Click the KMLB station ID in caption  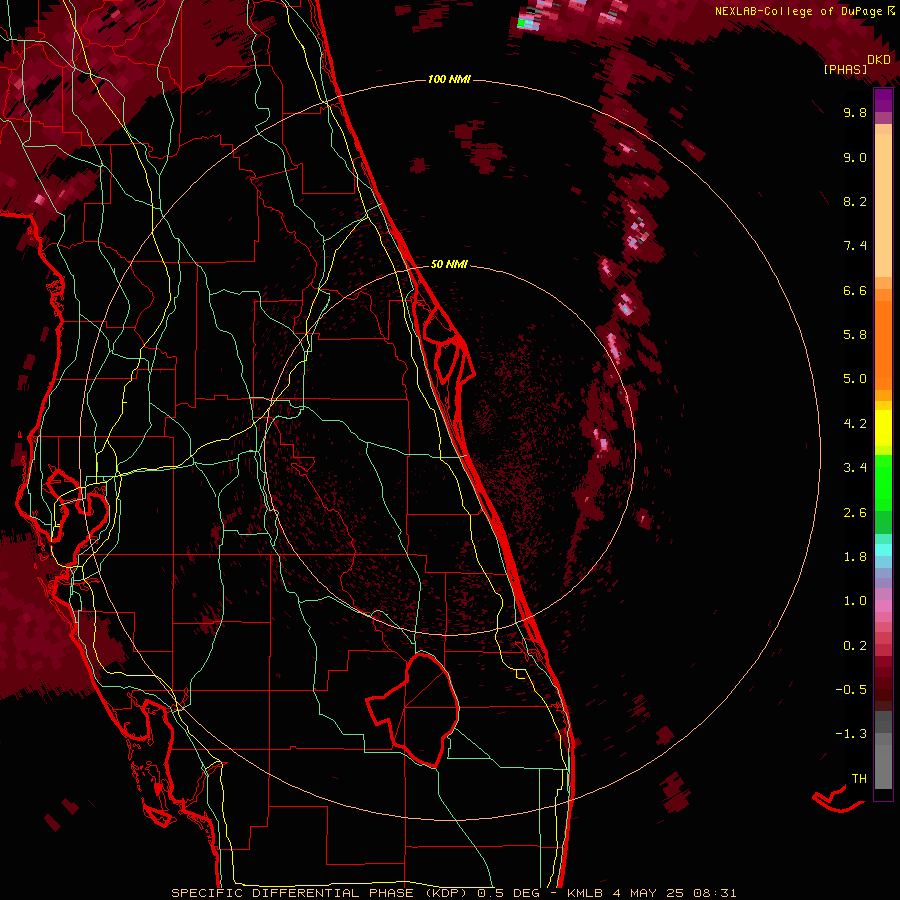coord(585,893)
